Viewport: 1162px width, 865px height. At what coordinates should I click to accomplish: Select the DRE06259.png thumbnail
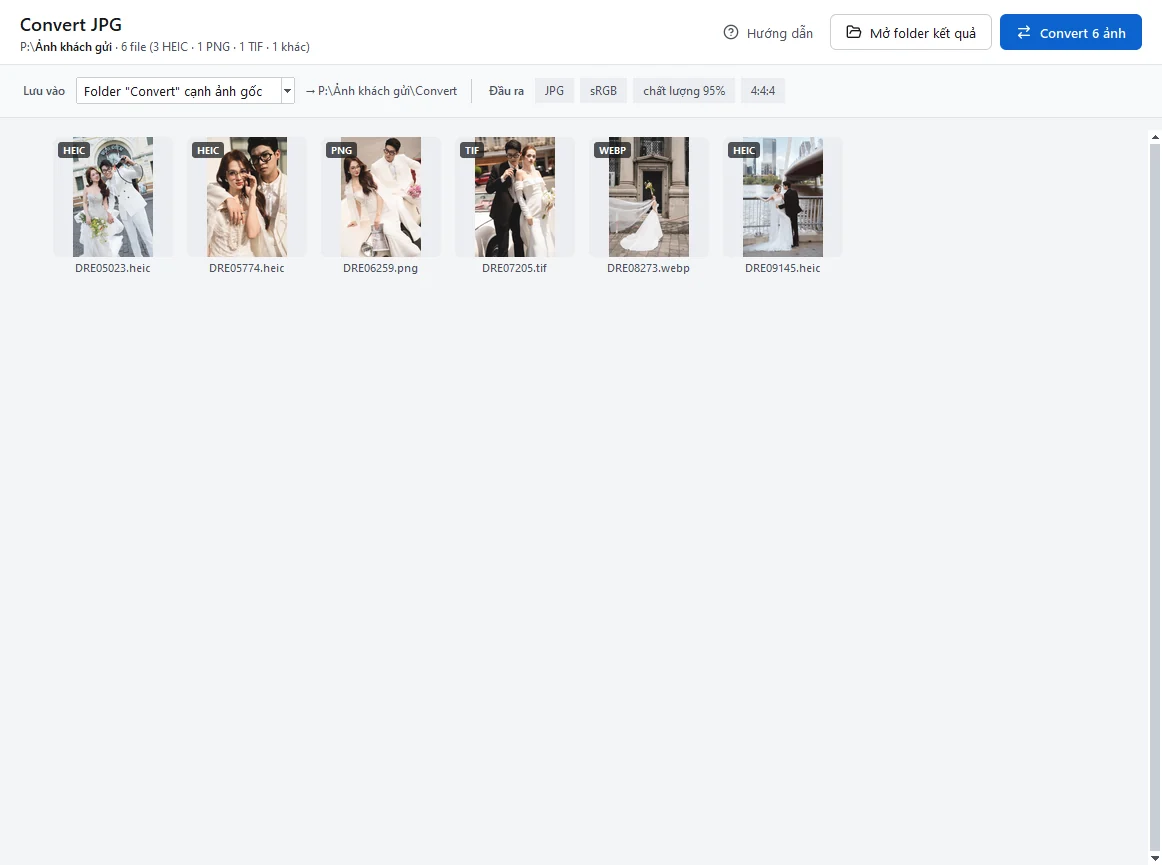point(381,196)
